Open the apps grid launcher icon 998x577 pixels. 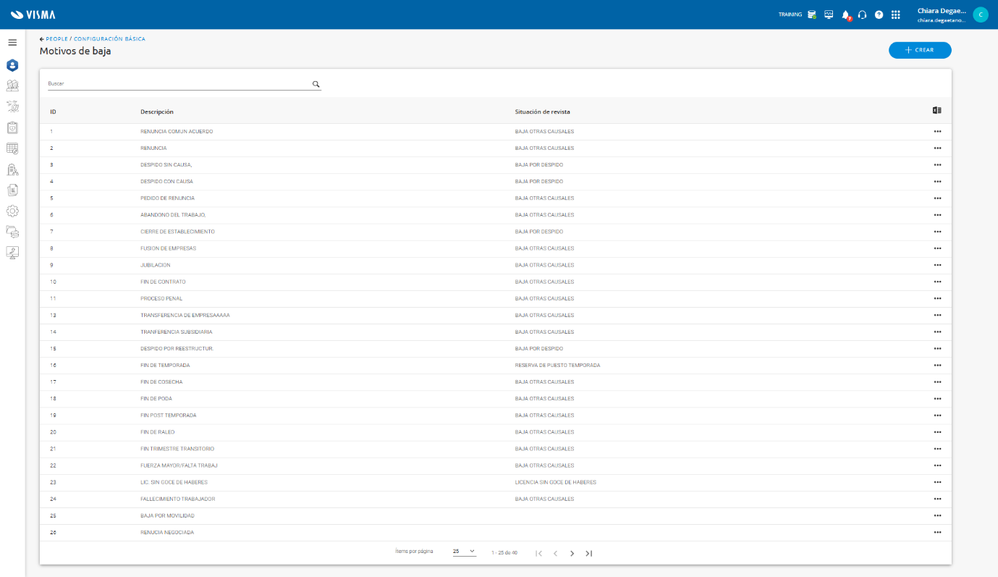(x=896, y=15)
